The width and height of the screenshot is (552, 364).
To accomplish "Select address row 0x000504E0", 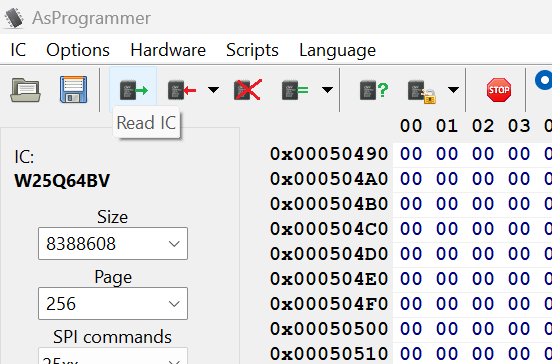I will 329,279.
